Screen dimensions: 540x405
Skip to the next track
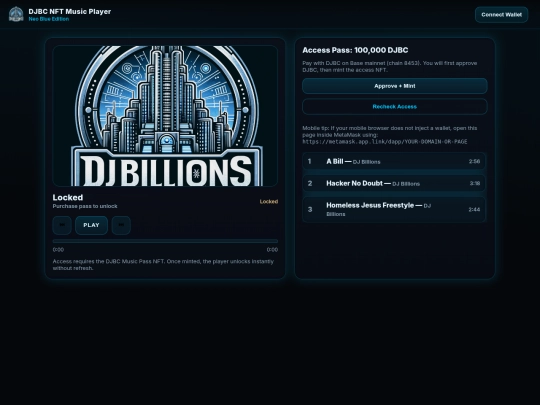[x=121, y=225]
